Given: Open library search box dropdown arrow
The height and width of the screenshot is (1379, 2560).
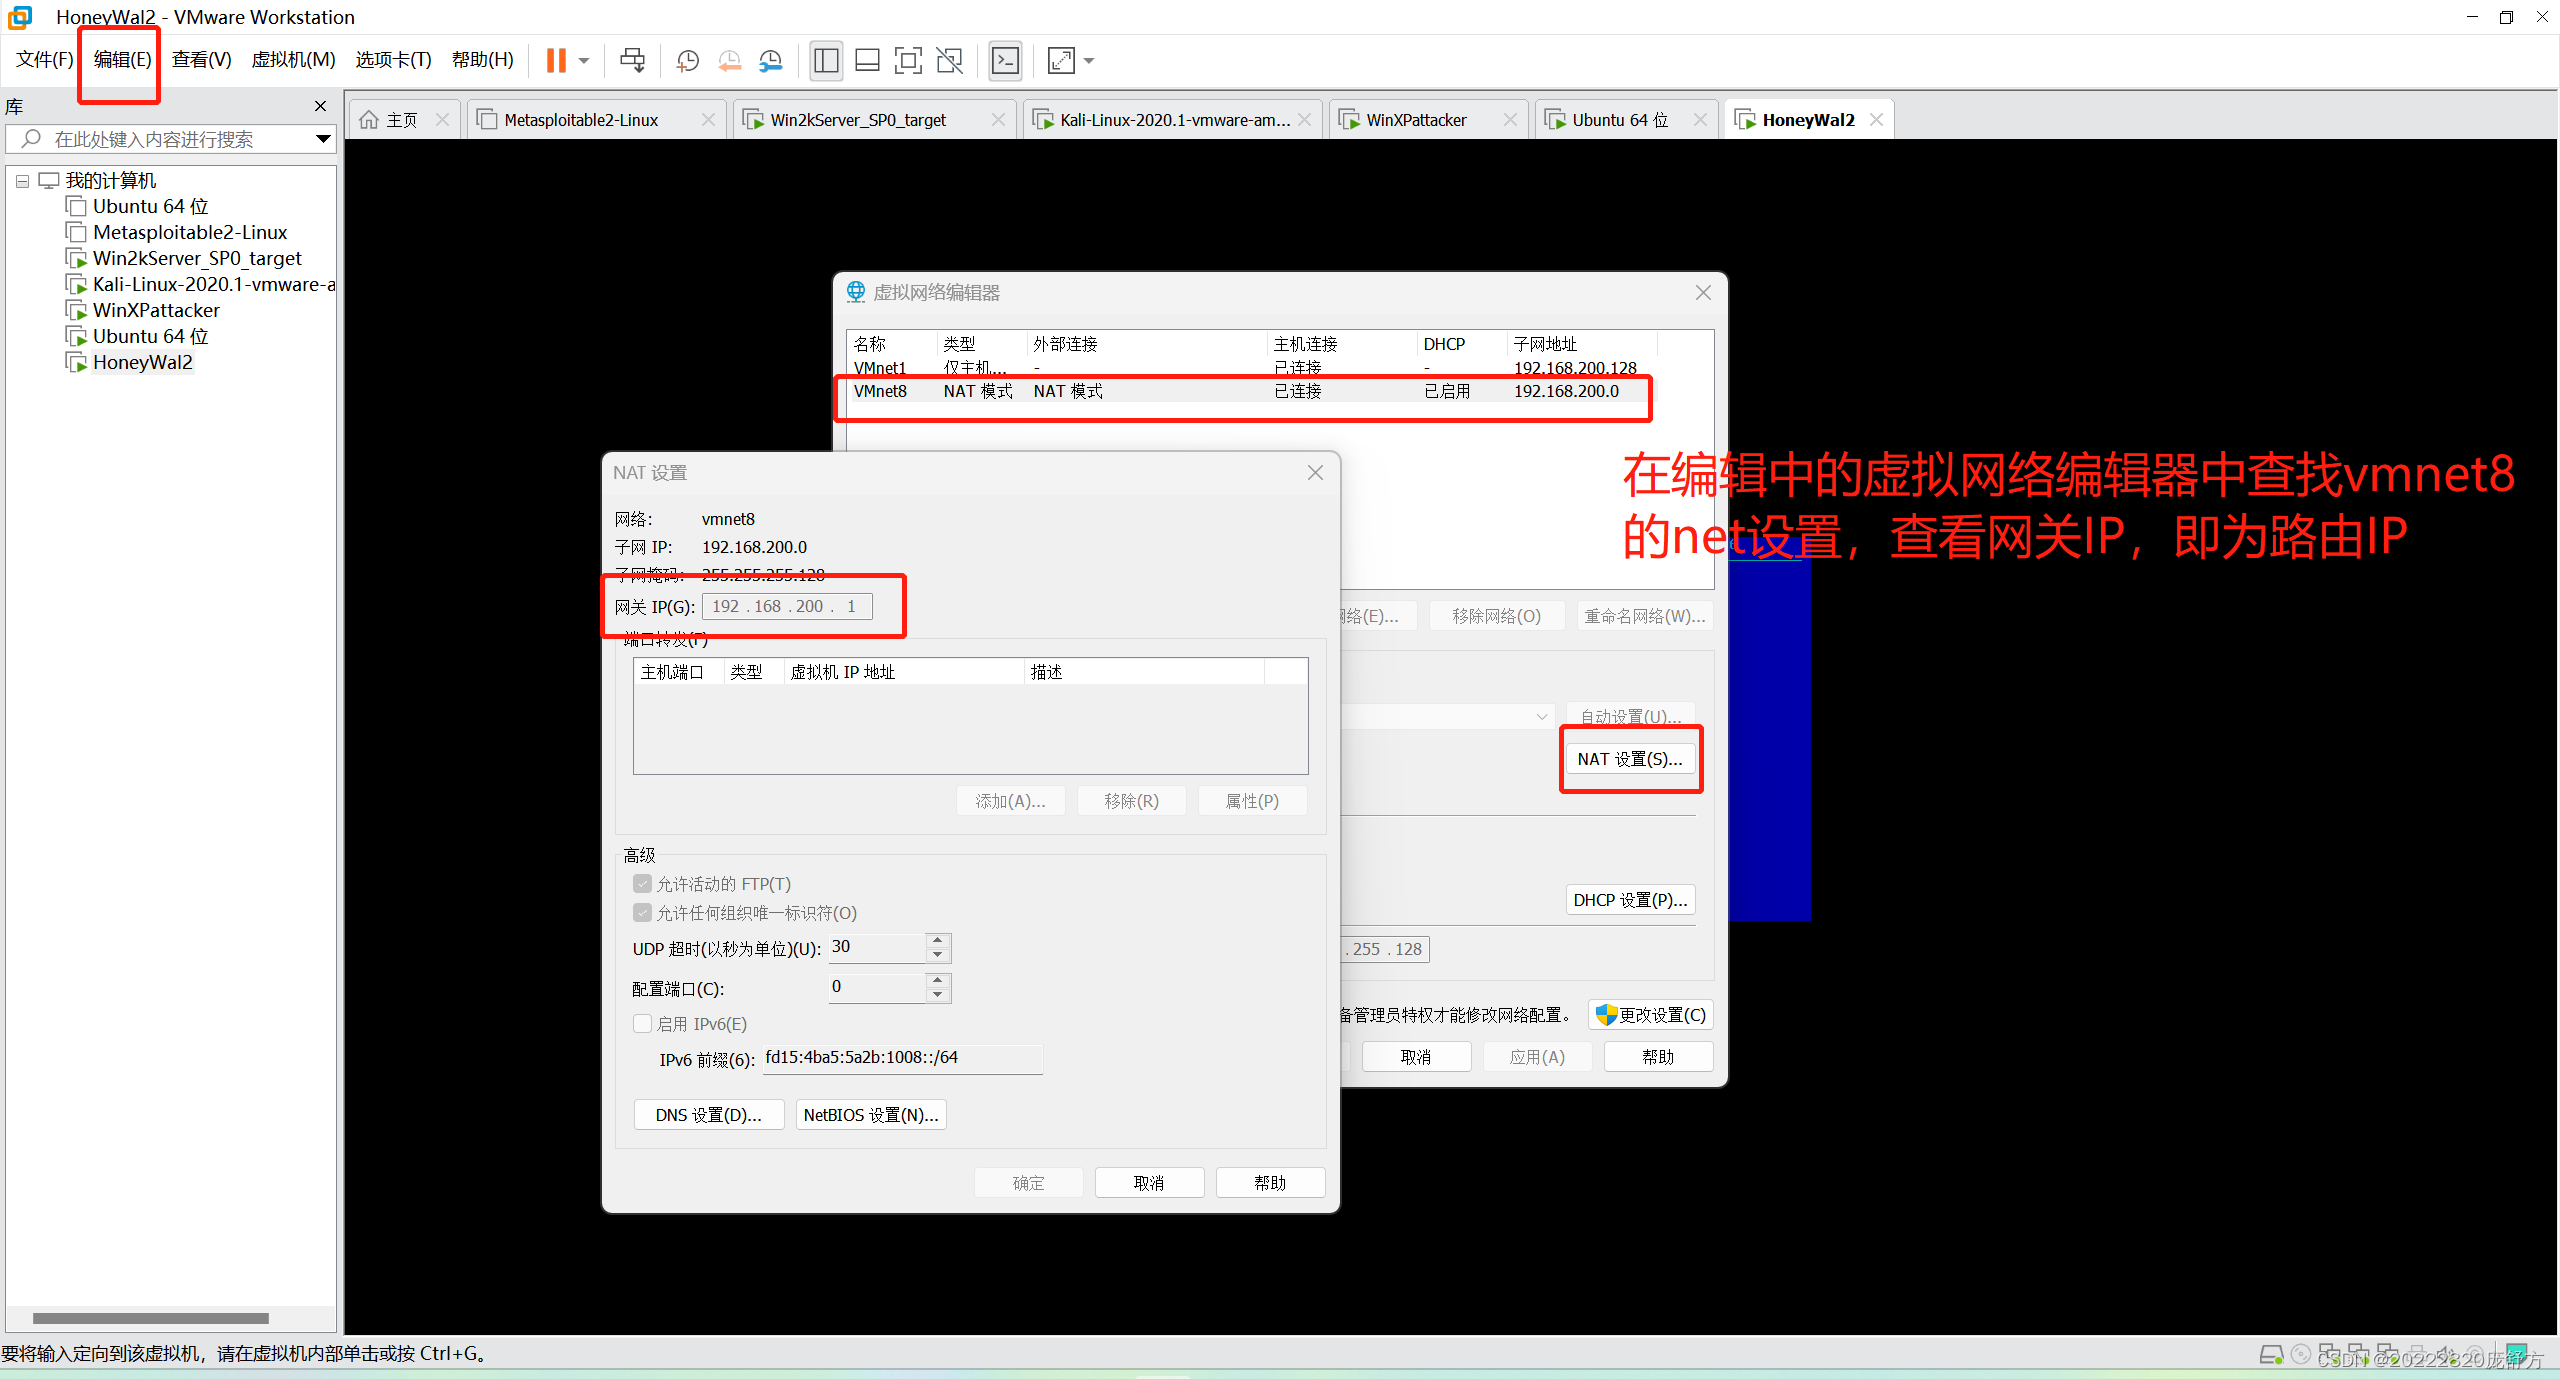Looking at the screenshot, I should click(322, 139).
